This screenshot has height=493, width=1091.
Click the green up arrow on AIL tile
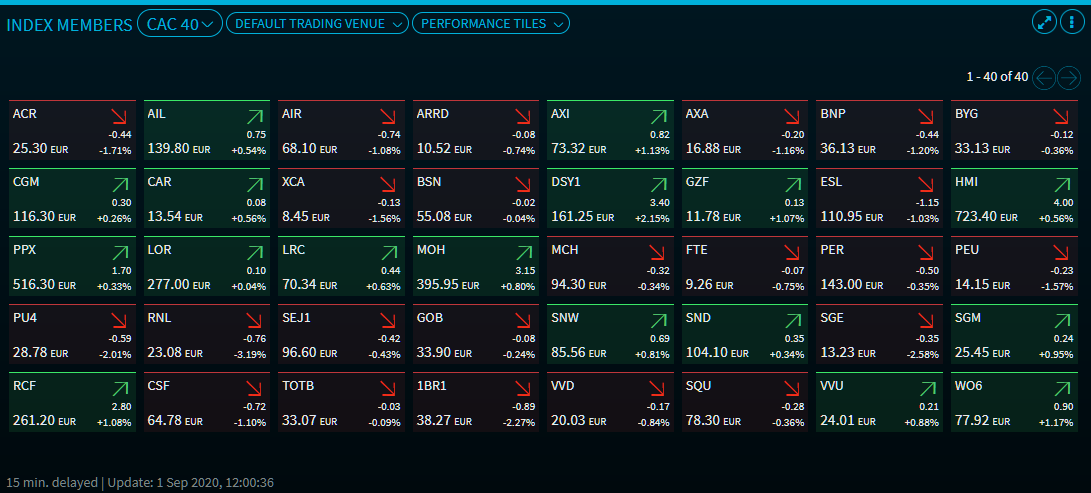coord(255,116)
